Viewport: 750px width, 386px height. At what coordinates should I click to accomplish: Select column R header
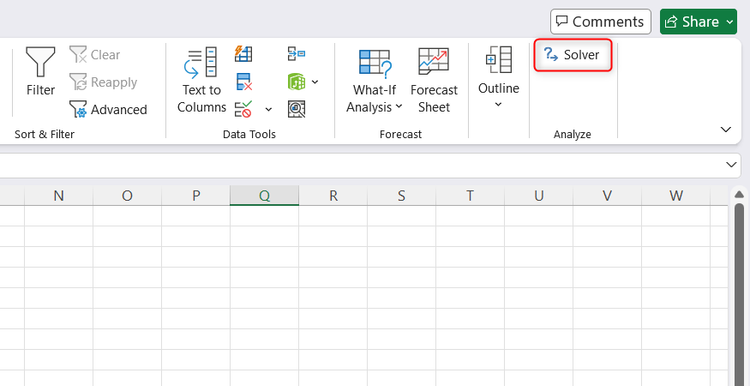(x=333, y=196)
